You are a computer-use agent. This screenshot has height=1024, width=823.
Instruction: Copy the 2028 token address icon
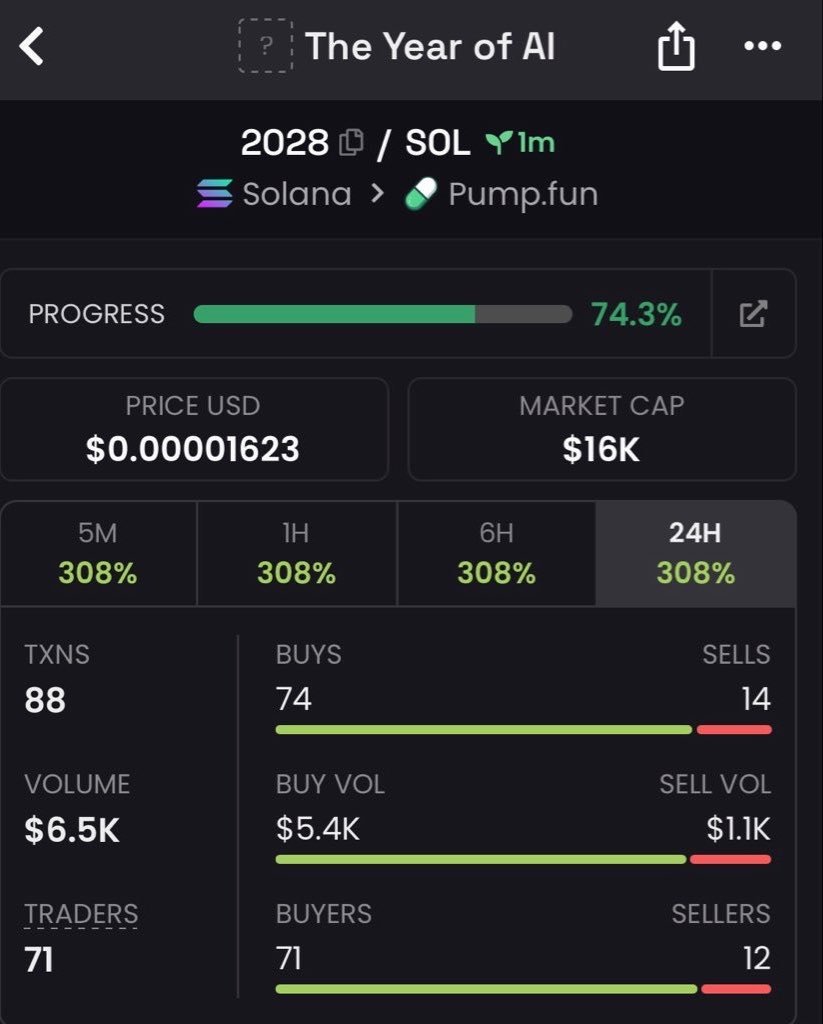[x=351, y=142]
